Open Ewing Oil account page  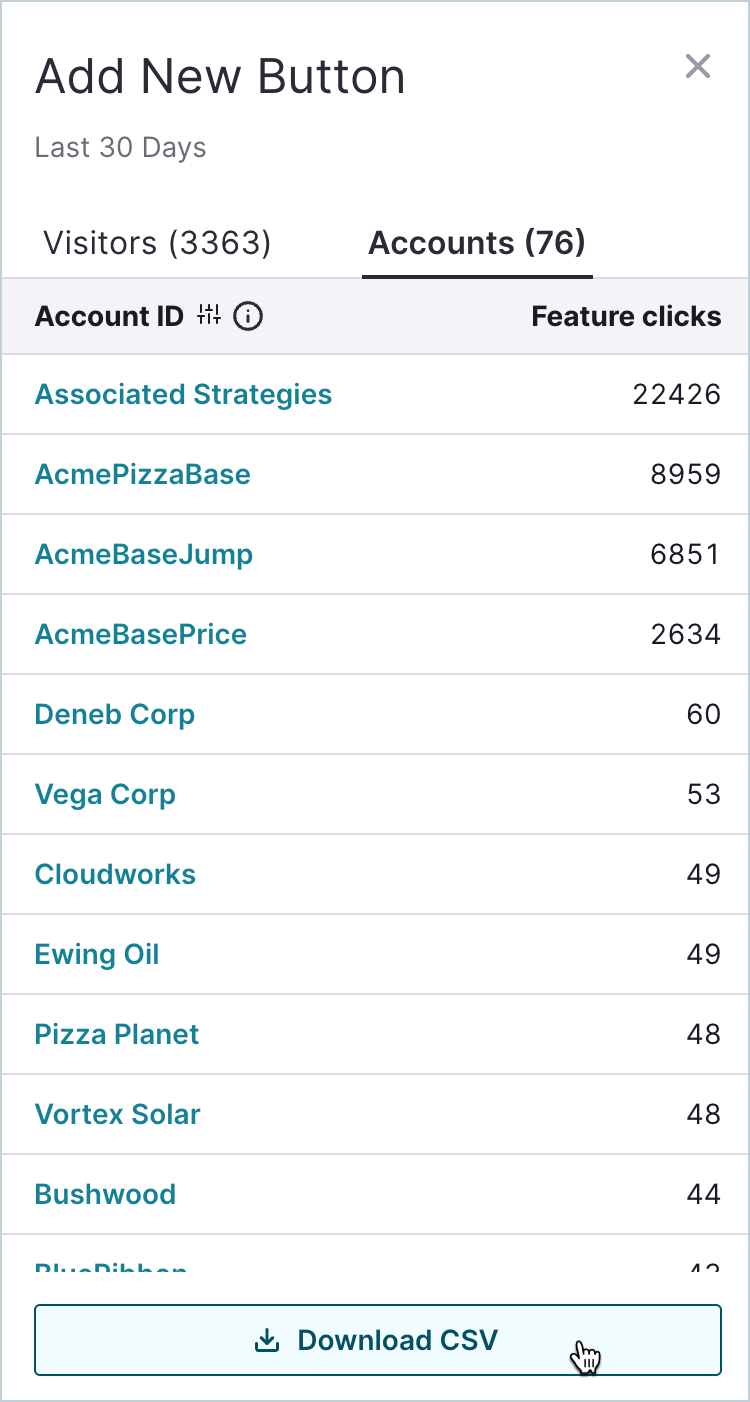point(97,954)
